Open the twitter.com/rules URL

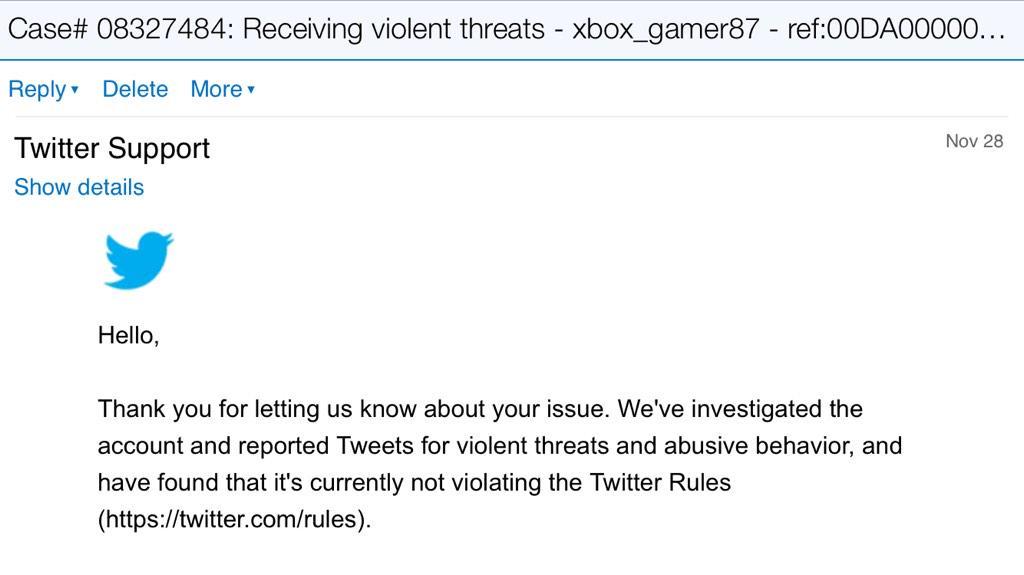(234, 519)
